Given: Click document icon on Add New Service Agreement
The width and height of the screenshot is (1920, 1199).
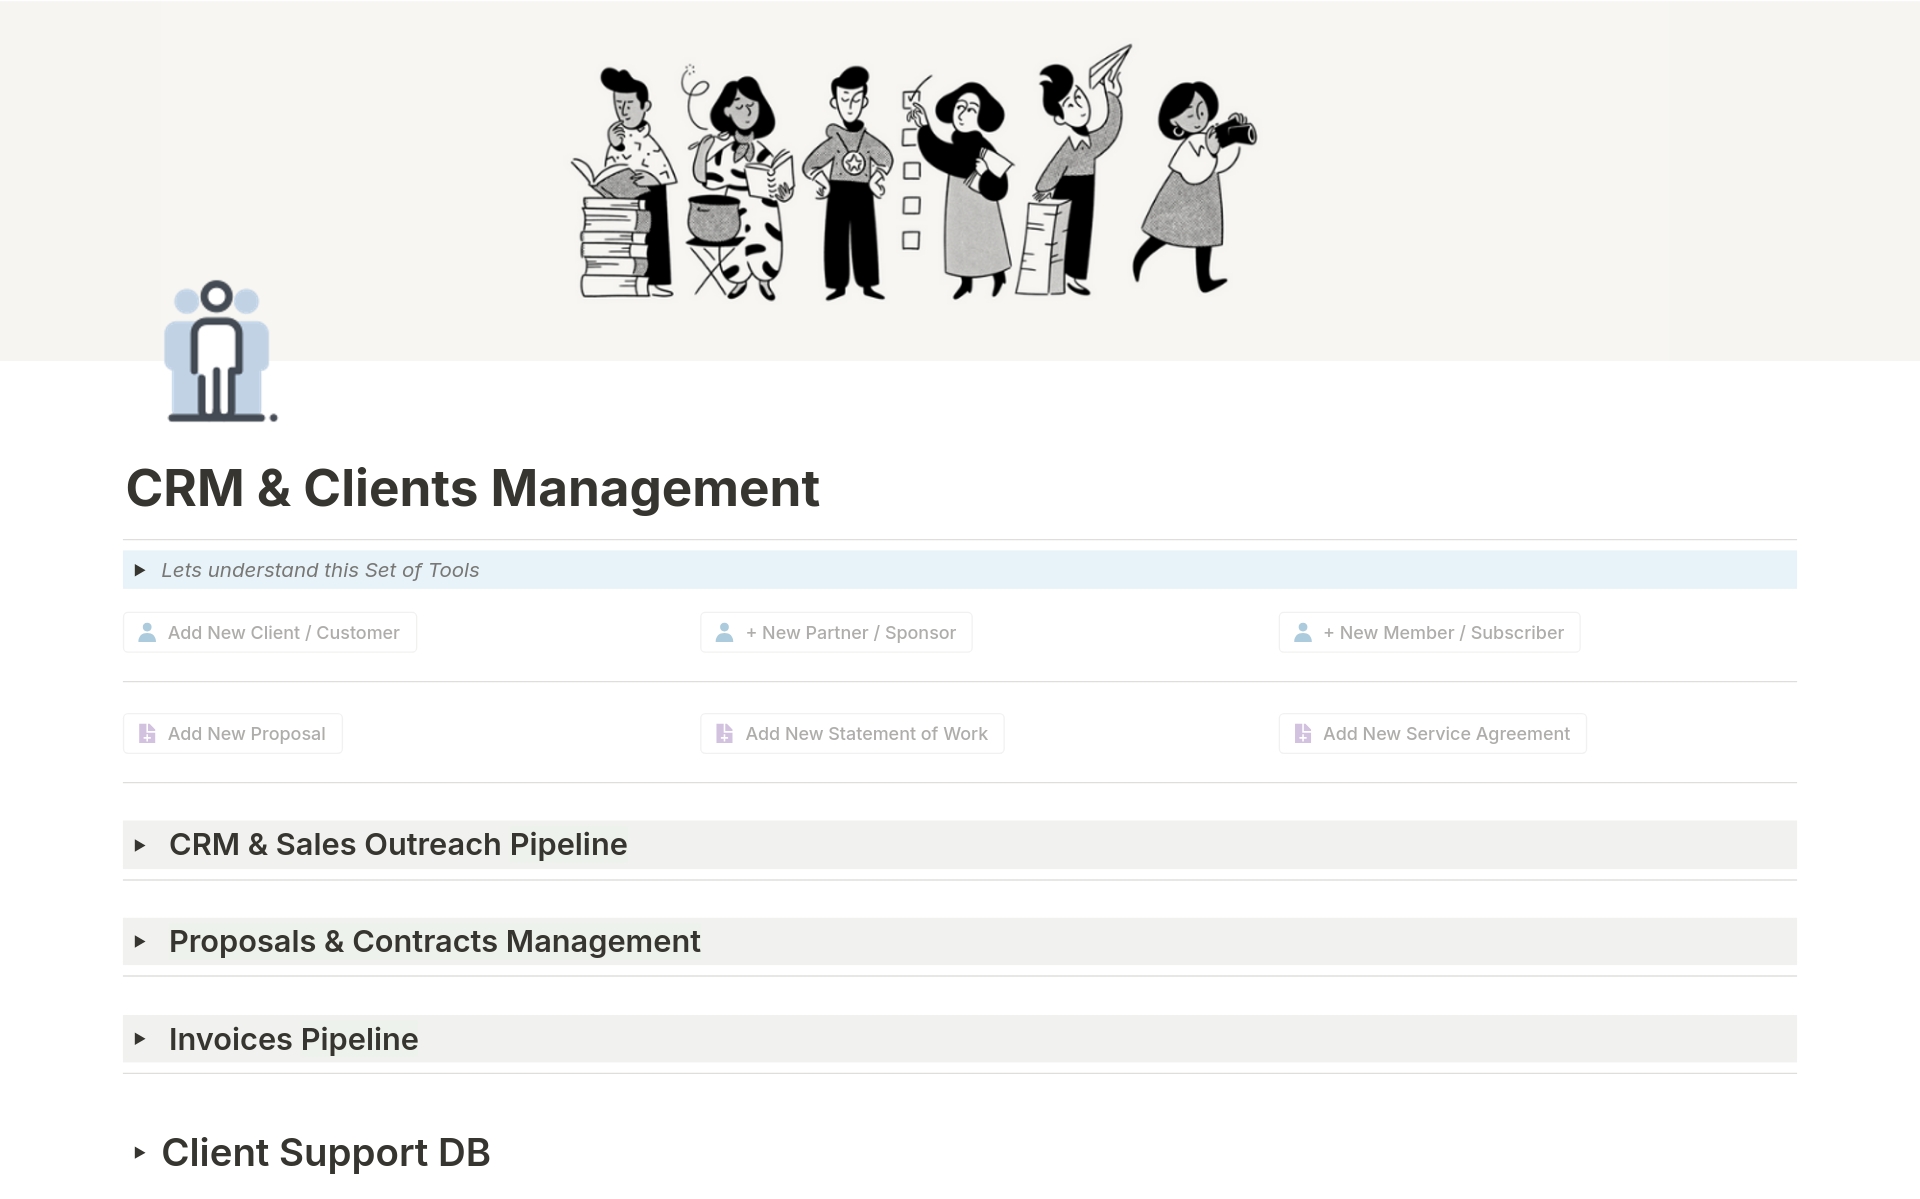Looking at the screenshot, I should [1303, 734].
